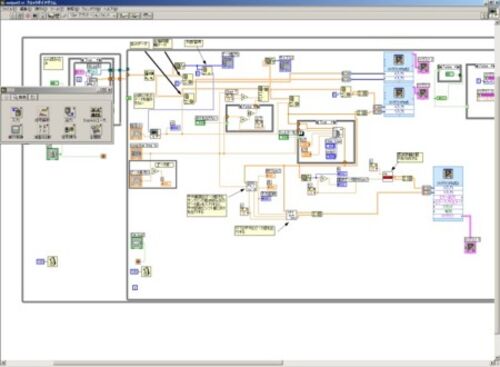Toggle the green boolean terminal inside the leftmost nested frame
This screenshot has height=367, width=500.
[x=54, y=83]
